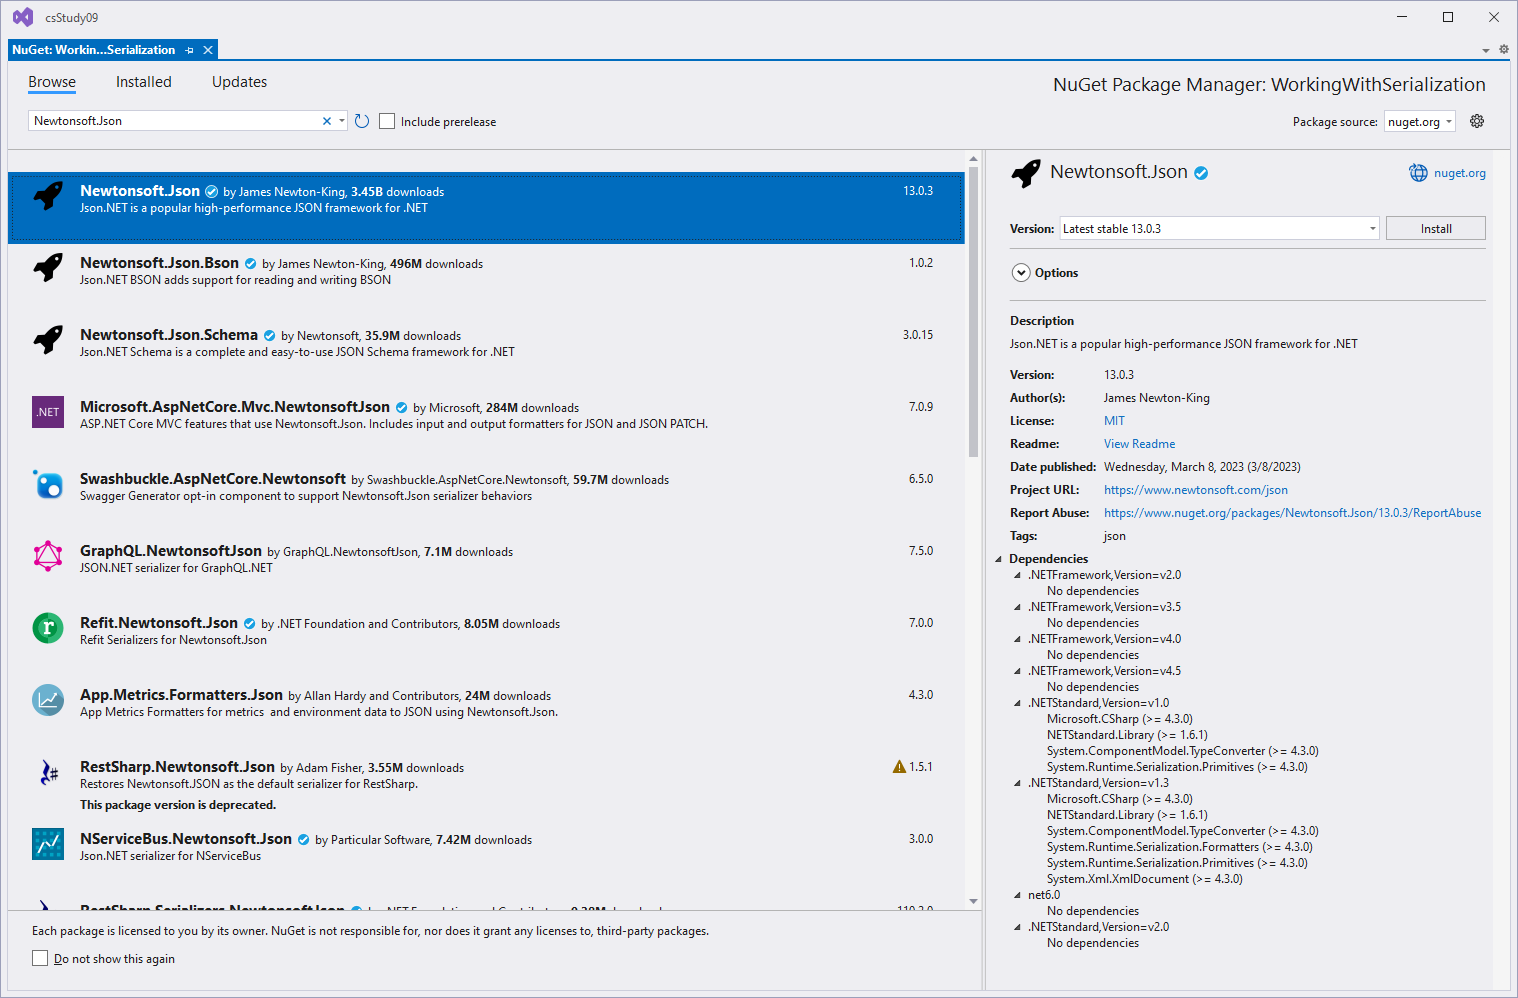Image resolution: width=1518 pixels, height=998 pixels.
Task: Click the refresh search results icon
Action: click(362, 121)
